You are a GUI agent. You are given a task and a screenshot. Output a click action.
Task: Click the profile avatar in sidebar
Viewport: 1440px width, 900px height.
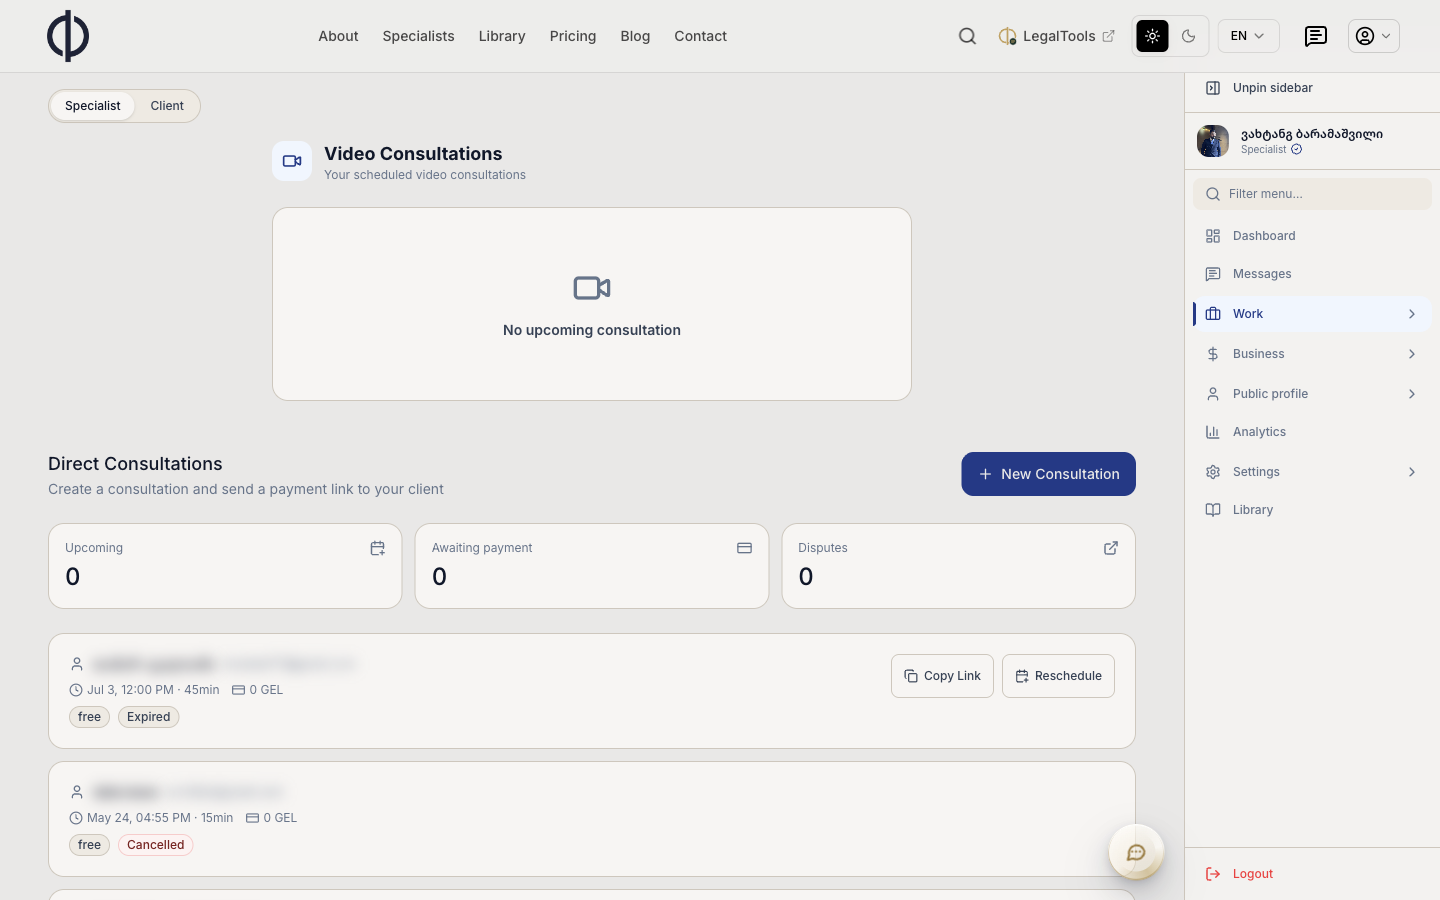pyautogui.click(x=1213, y=141)
